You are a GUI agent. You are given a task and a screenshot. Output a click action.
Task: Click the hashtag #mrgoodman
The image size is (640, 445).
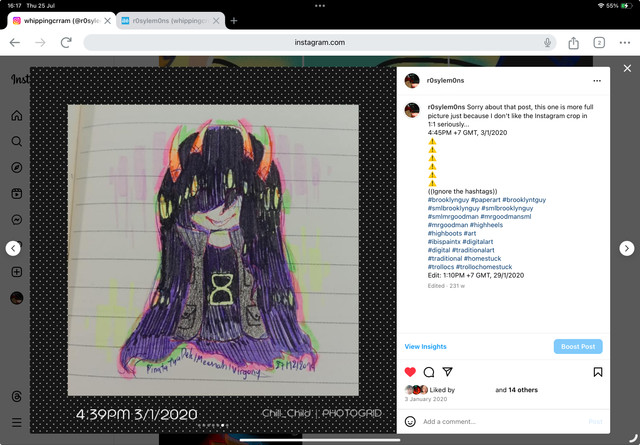click(x=447, y=225)
